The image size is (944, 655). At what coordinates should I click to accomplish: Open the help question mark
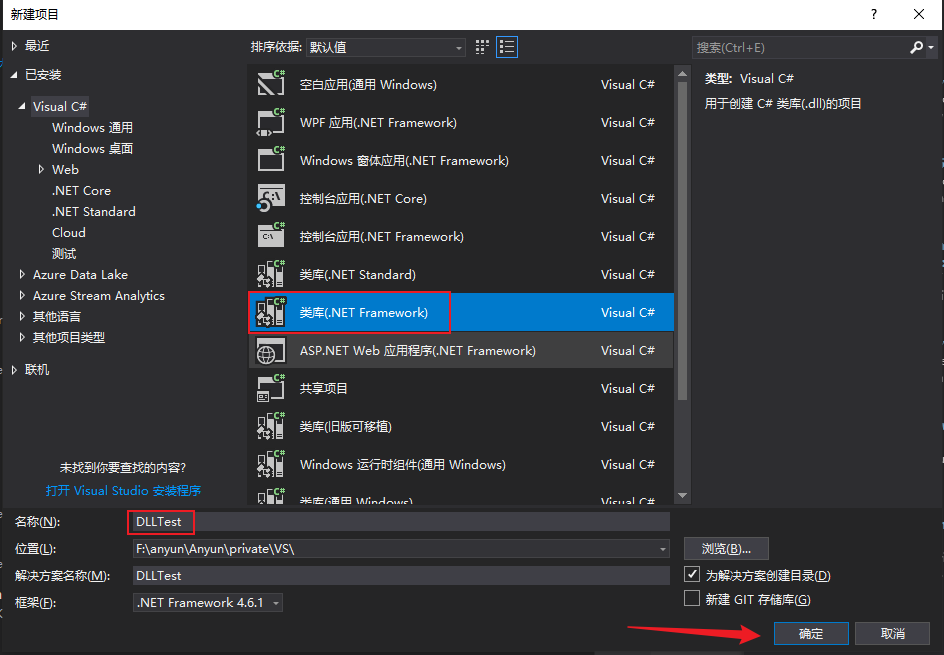[x=874, y=14]
